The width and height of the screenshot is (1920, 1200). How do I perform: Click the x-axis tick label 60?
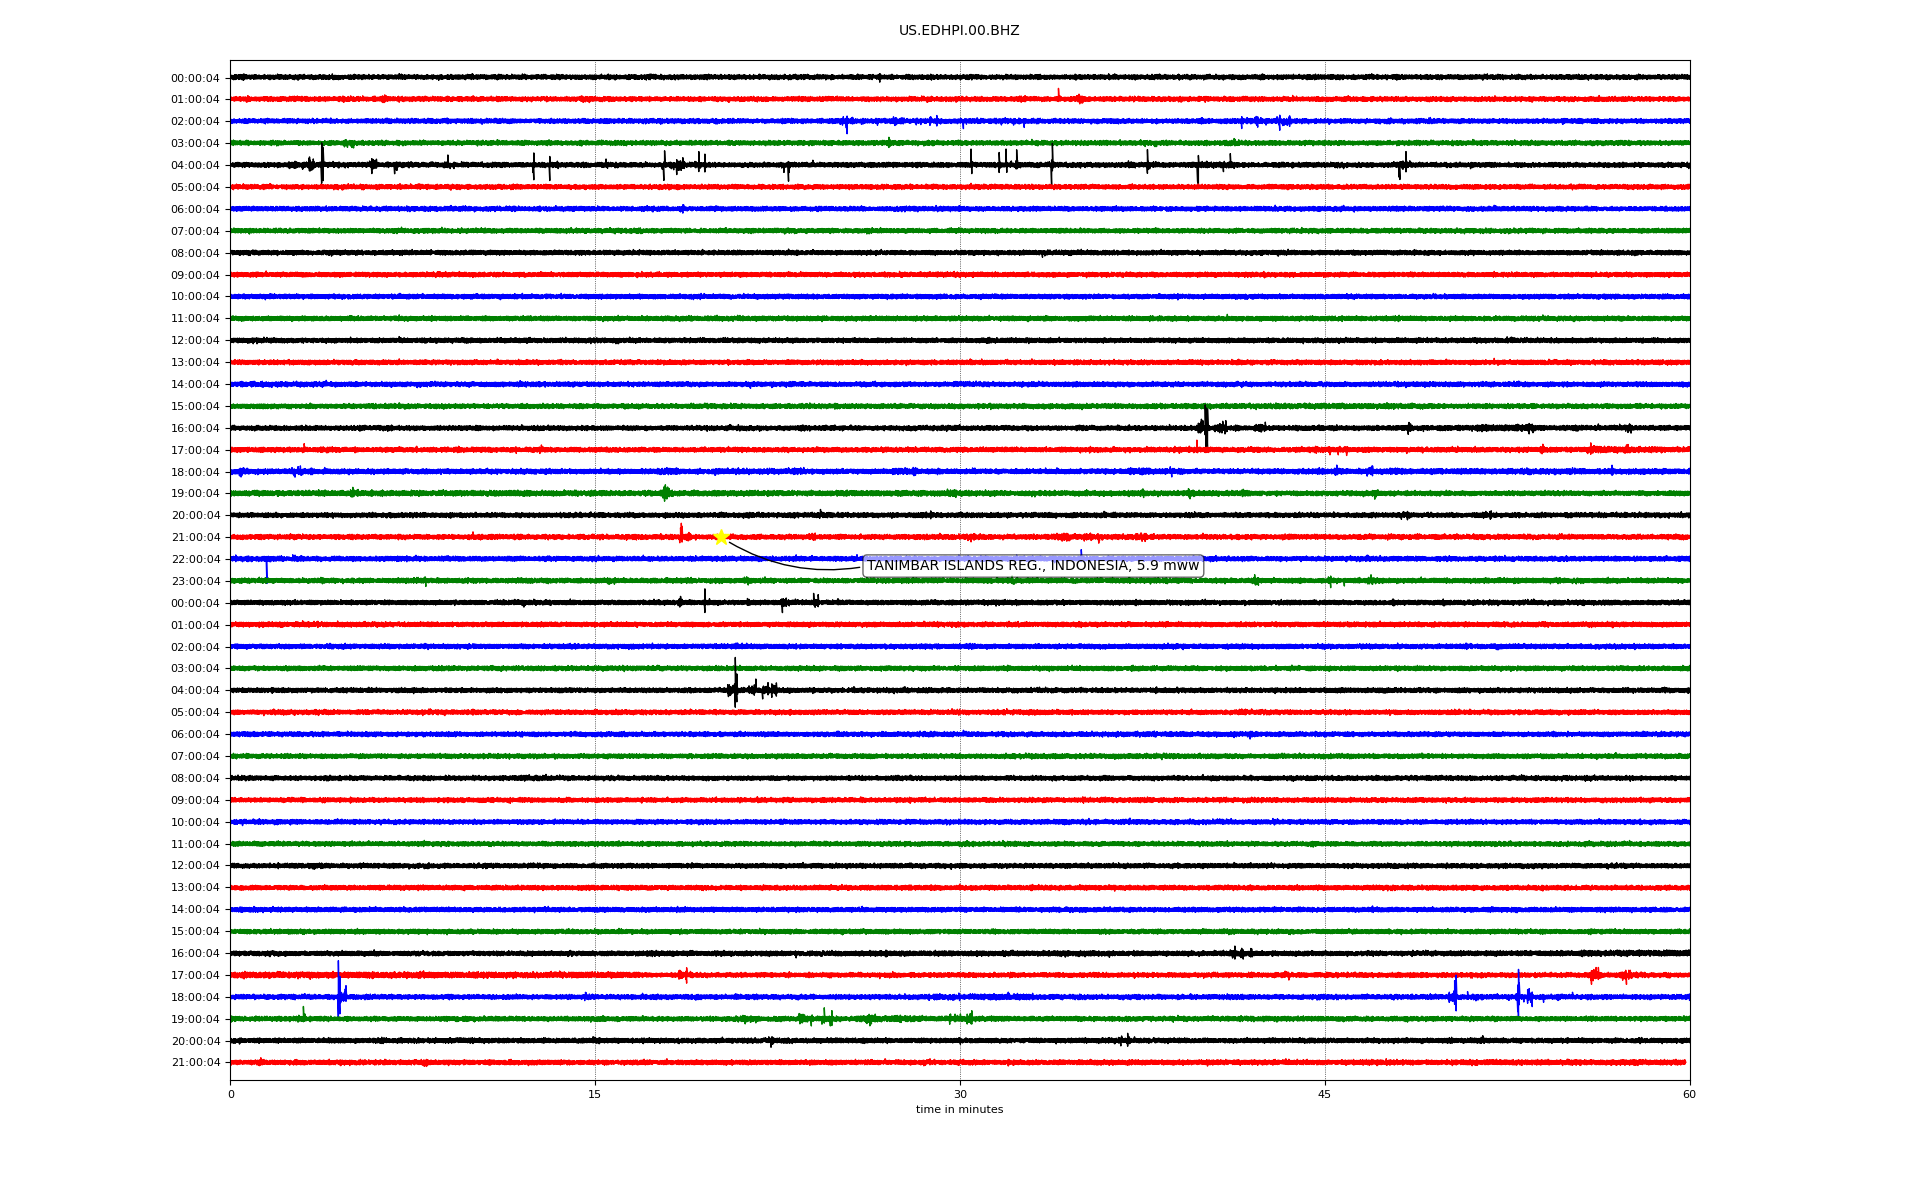click(x=1689, y=1094)
